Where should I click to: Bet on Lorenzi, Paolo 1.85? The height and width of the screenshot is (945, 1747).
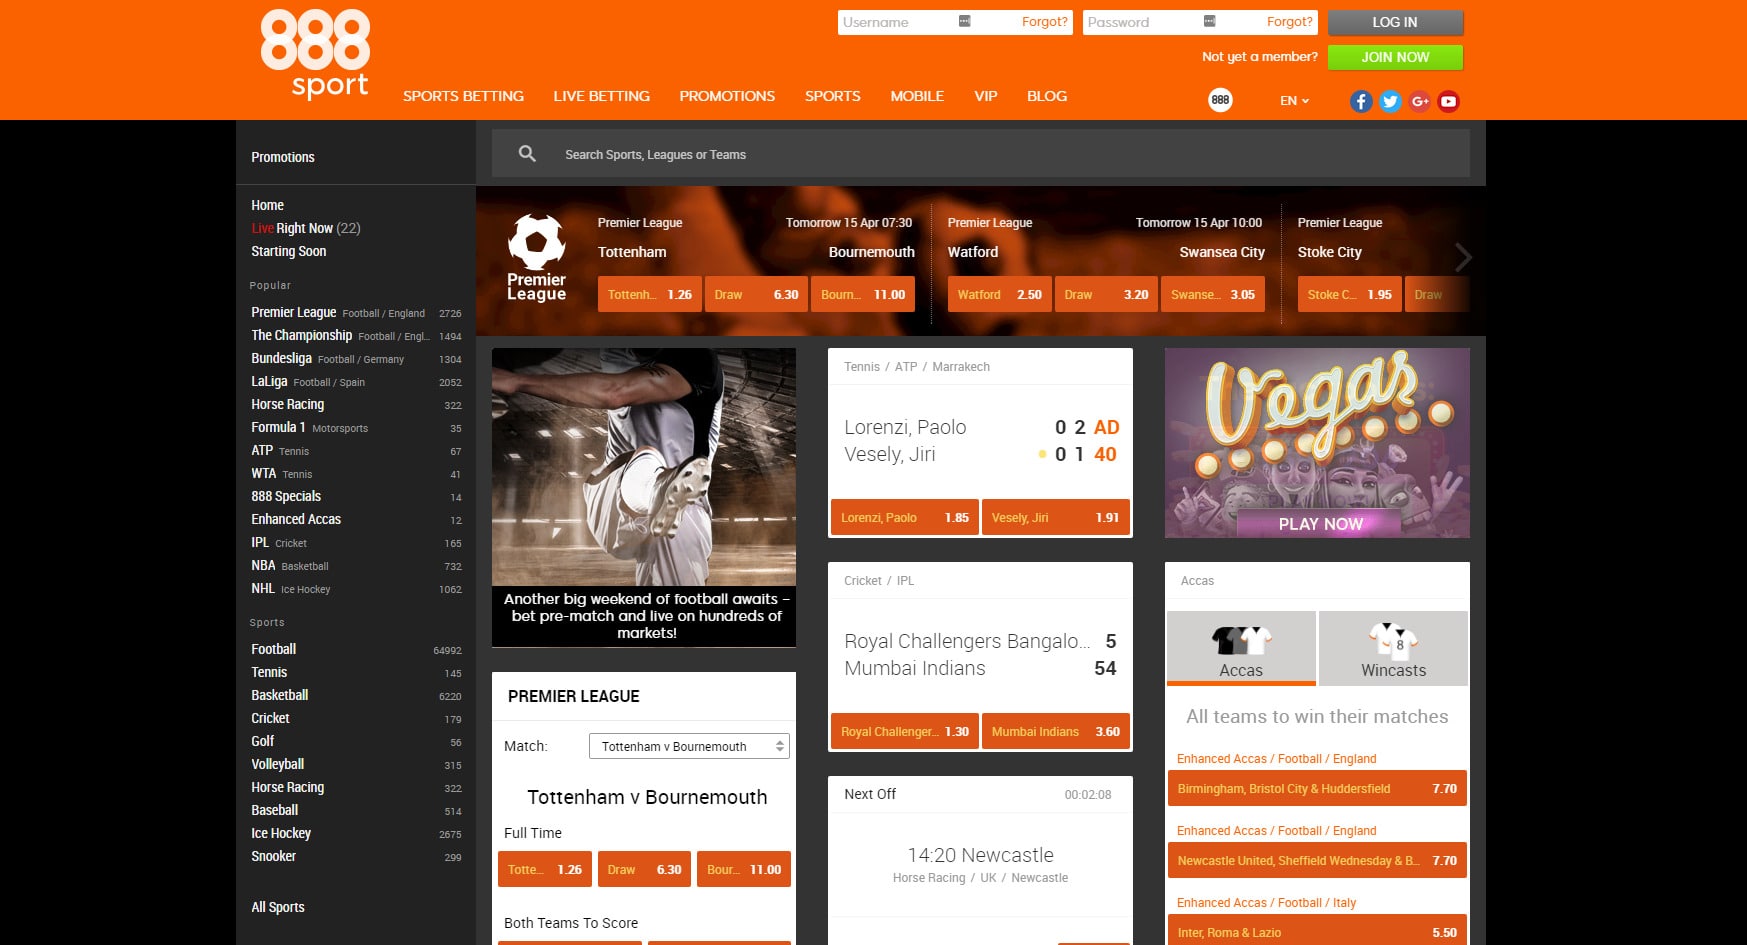(904, 517)
